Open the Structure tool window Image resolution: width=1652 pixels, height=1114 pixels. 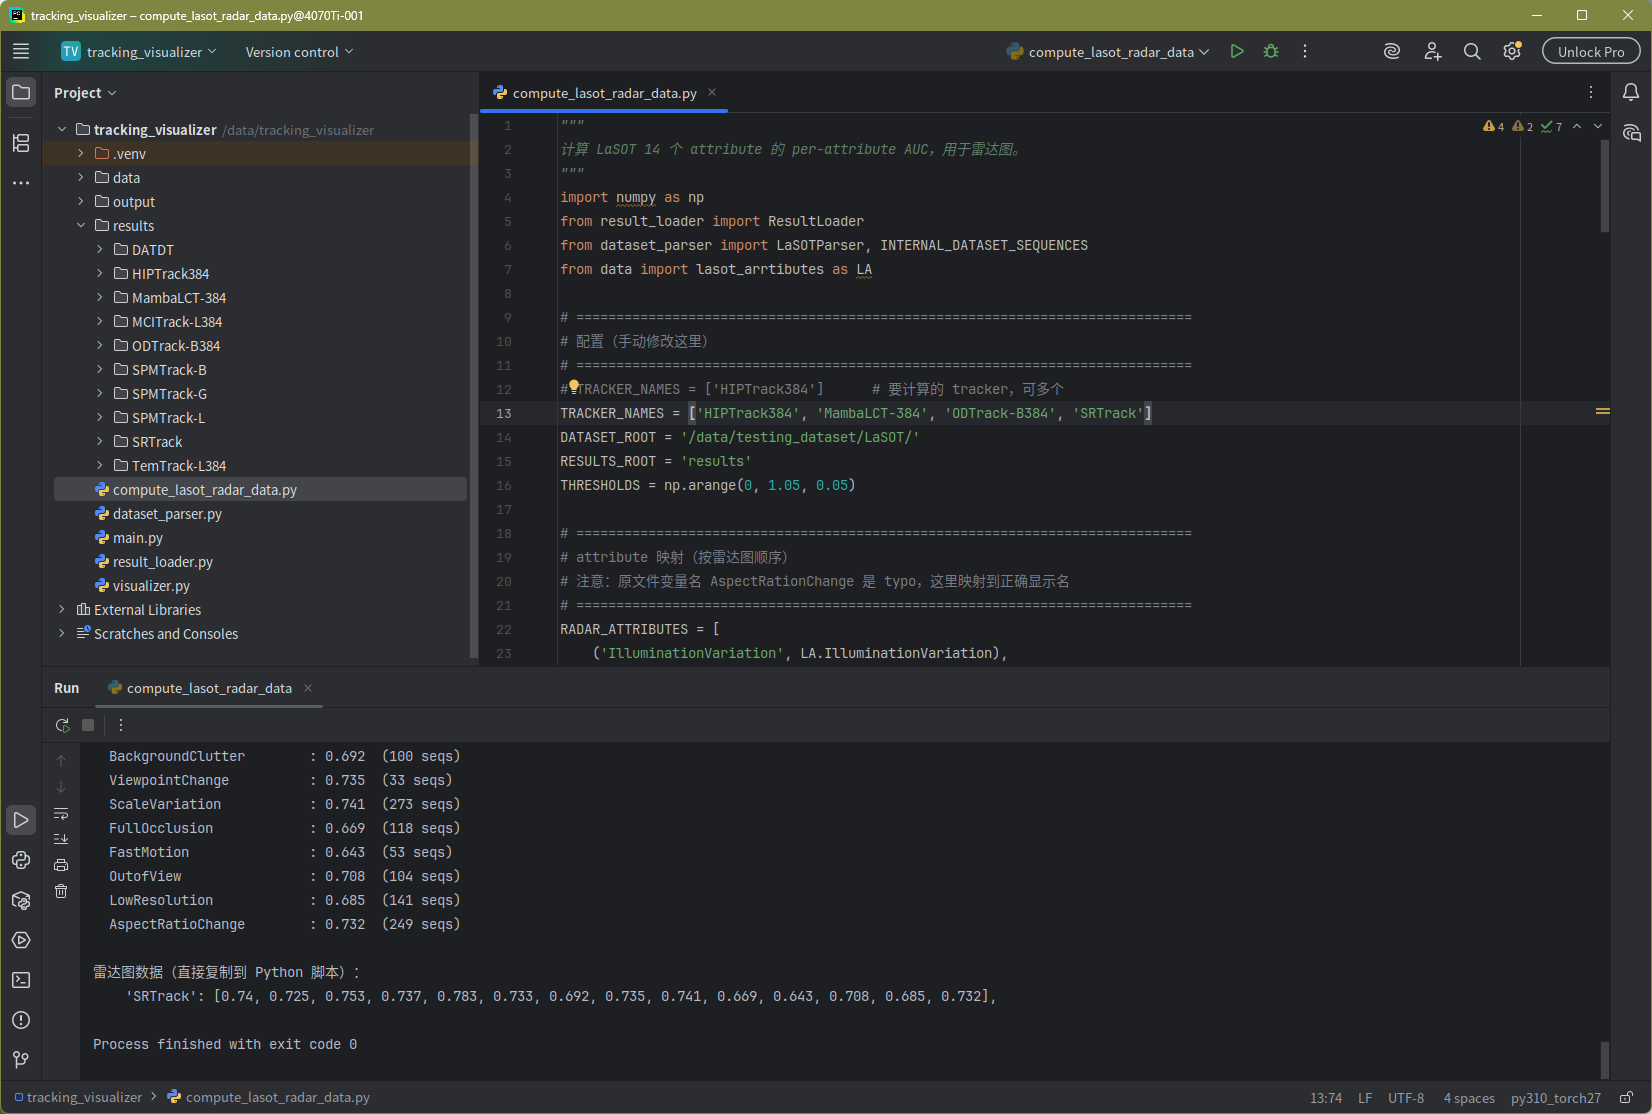[21, 142]
